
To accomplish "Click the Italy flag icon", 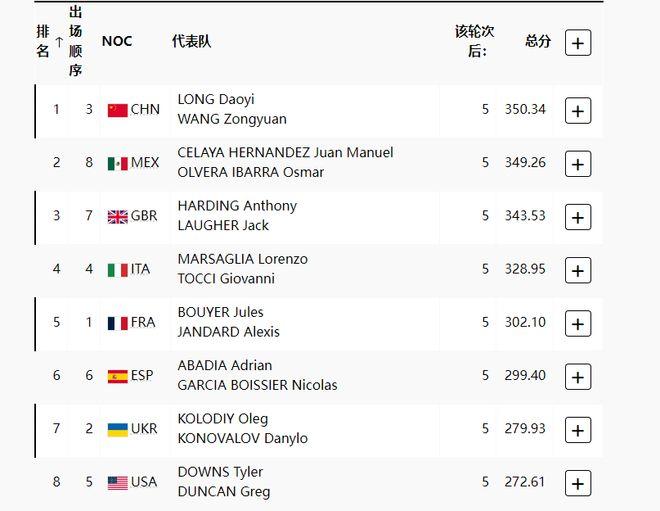I will tap(118, 270).
